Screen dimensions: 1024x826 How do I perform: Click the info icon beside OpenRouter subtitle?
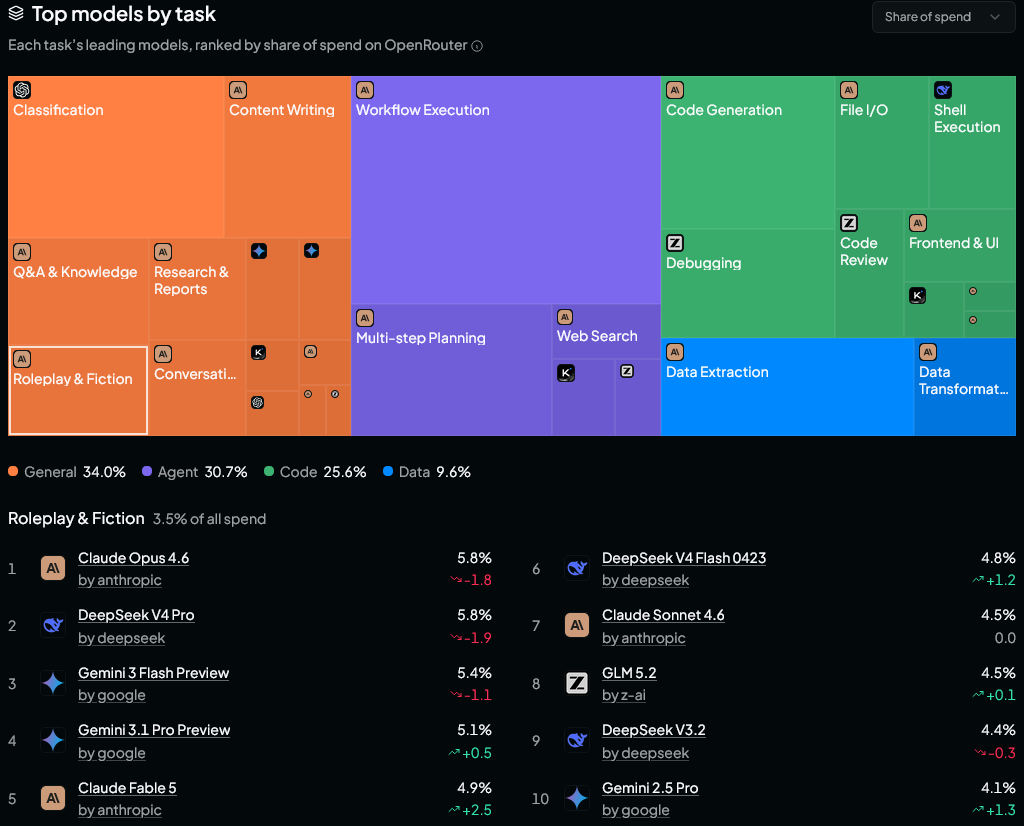pyautogui.click(x=477, y=46)
